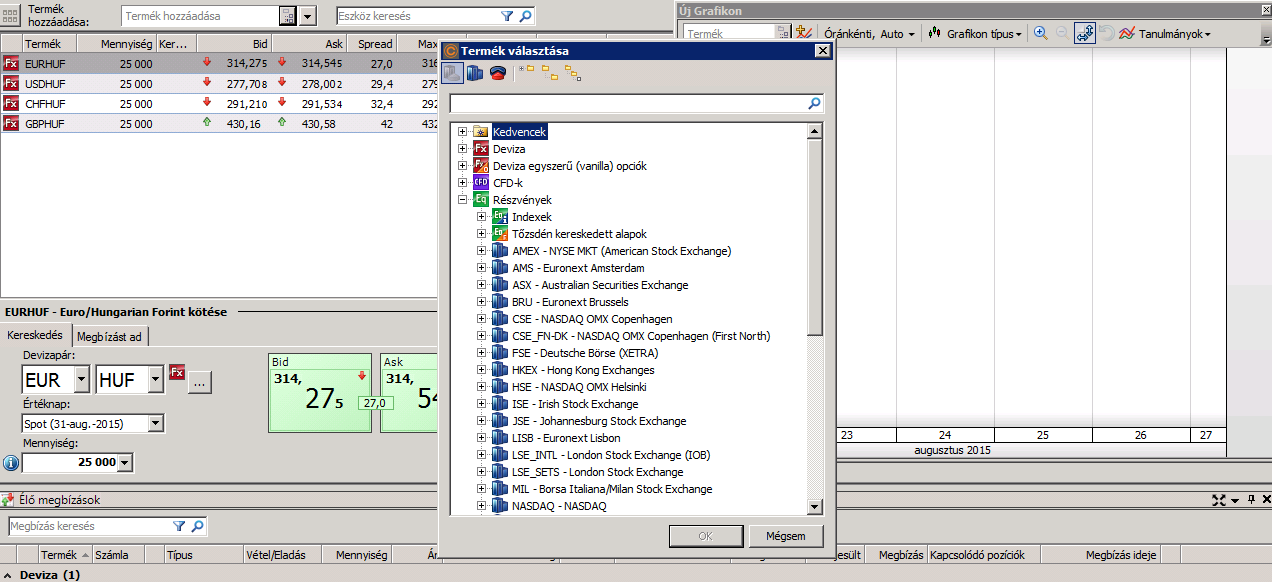Click the disabled OK button in product dialog
Viewport: 1272px width, 582px height.
(705, 536)
